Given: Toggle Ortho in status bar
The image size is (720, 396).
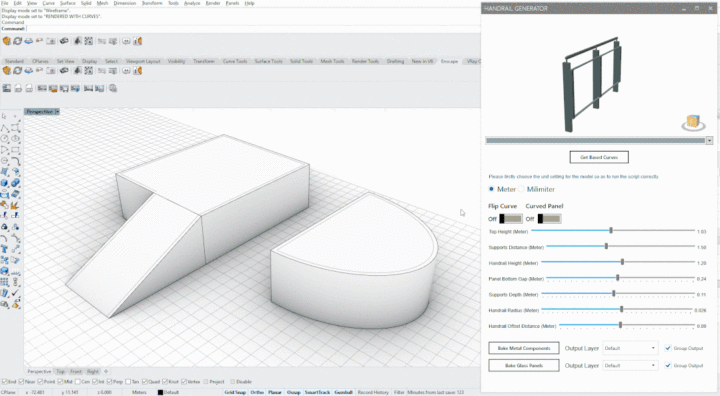Looking at the screenshot, I should [257, 392].
